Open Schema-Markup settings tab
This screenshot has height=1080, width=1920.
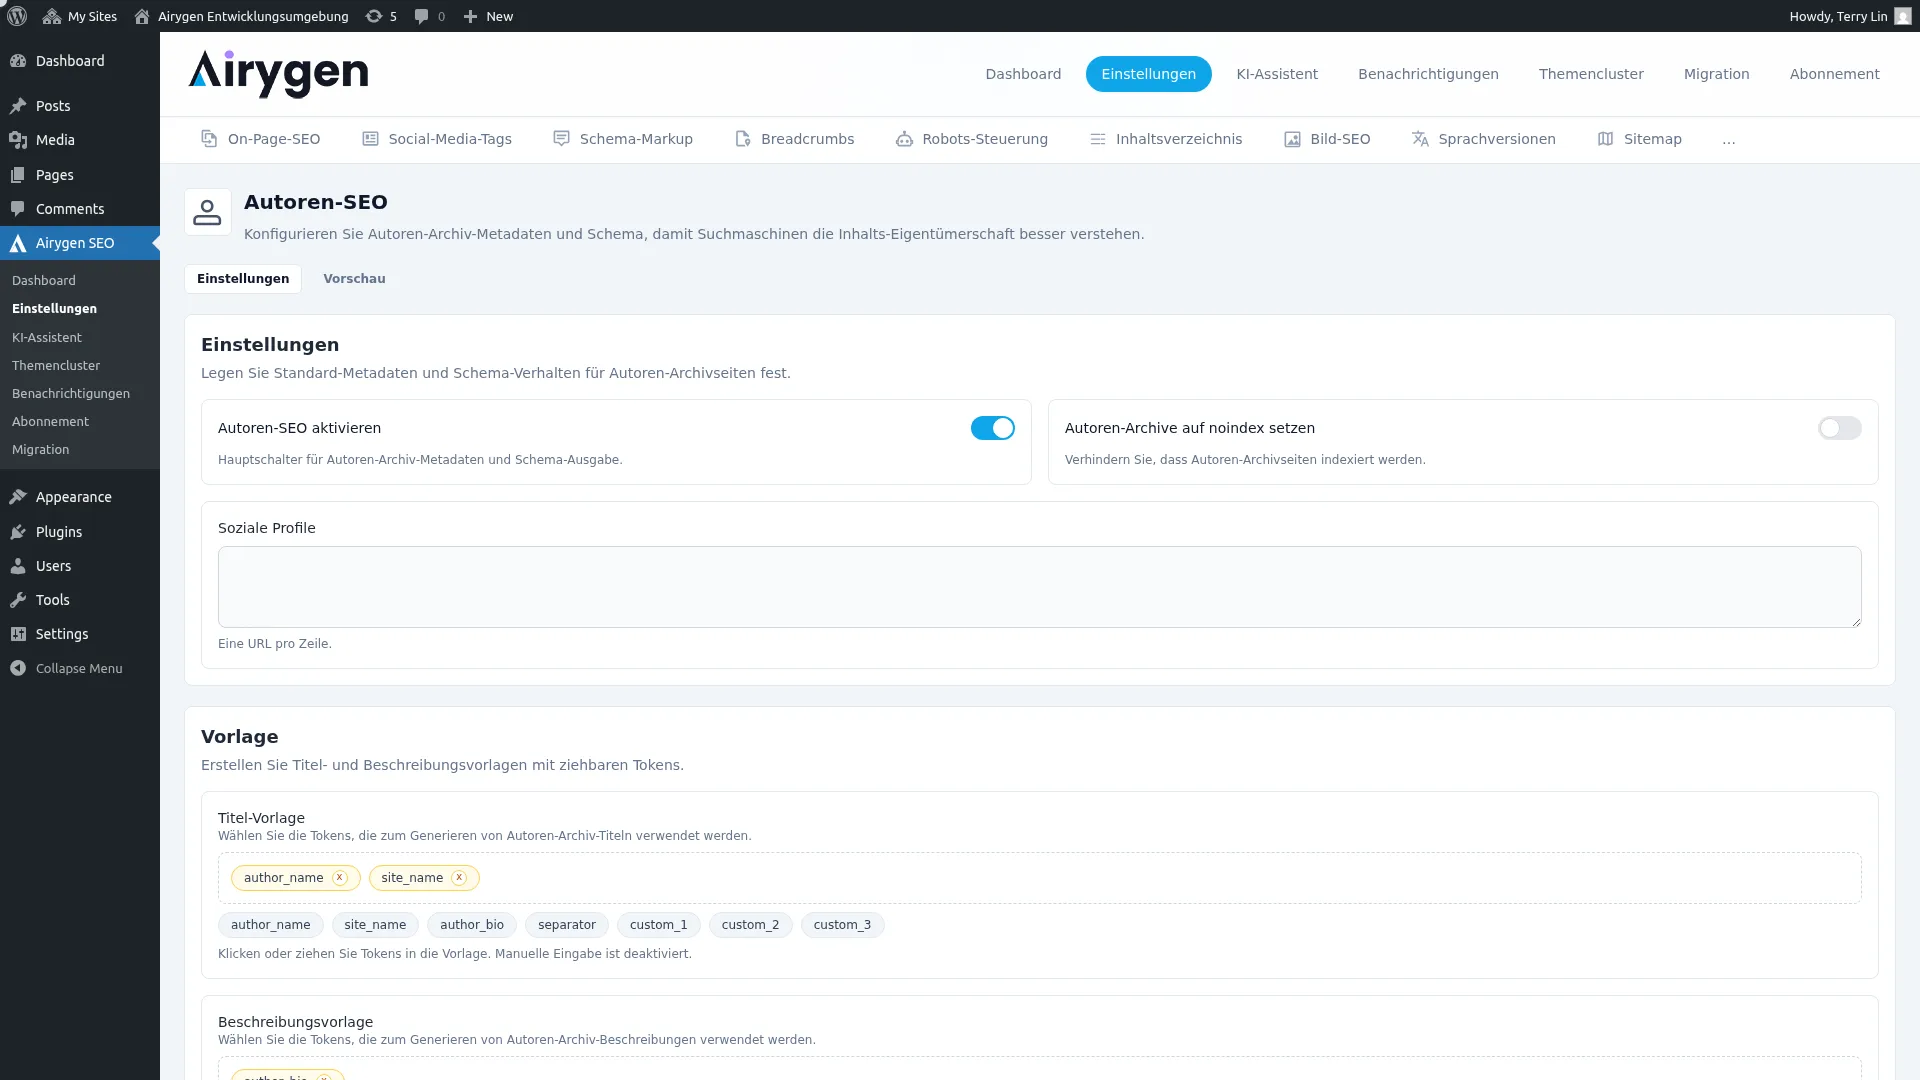(x=623, y=139)
